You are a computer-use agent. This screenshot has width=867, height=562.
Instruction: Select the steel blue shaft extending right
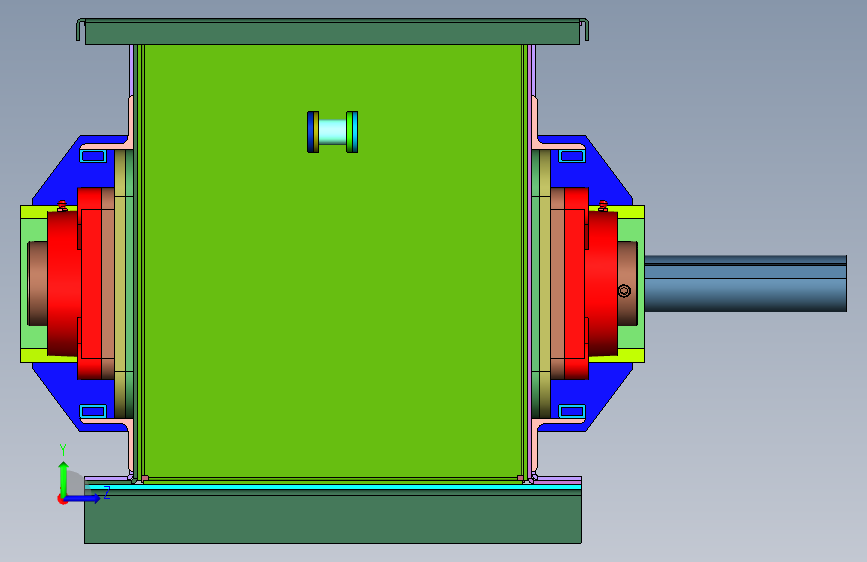coord(745,283)
